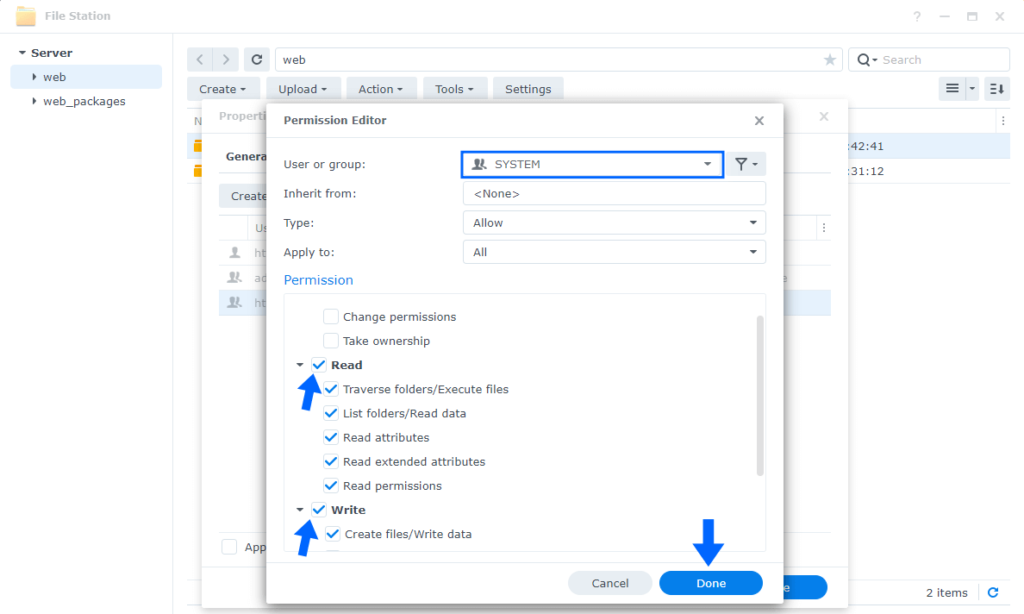Click the Cancel button
Image resolution: width=1024 pixels, height=614 pixels.
610,582
